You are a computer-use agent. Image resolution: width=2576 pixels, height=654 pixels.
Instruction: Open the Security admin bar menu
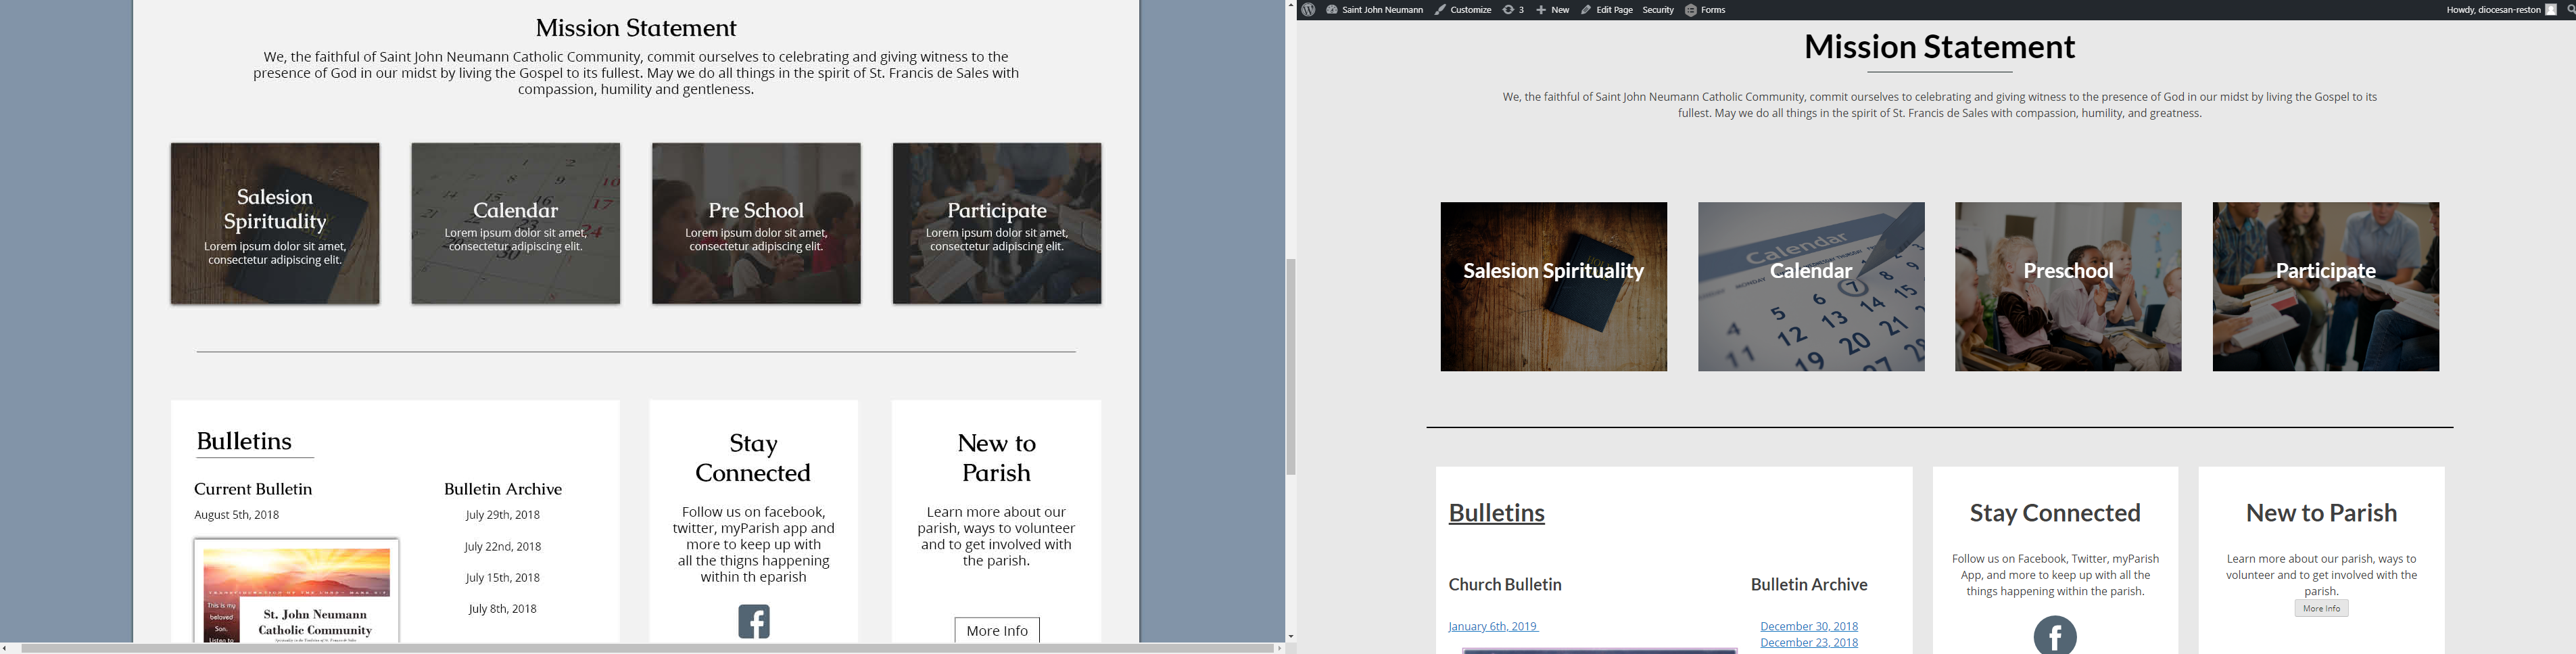click(1658, 10)
